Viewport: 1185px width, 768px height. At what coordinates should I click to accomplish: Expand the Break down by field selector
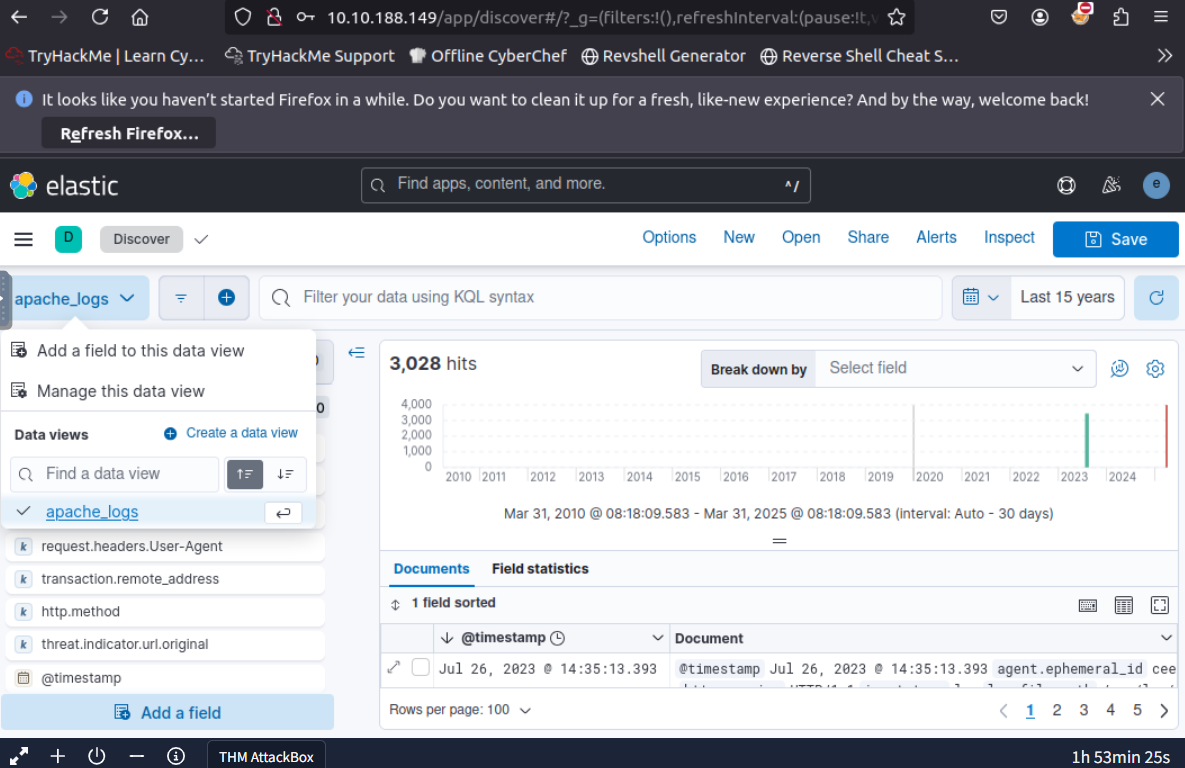(955, 369)
